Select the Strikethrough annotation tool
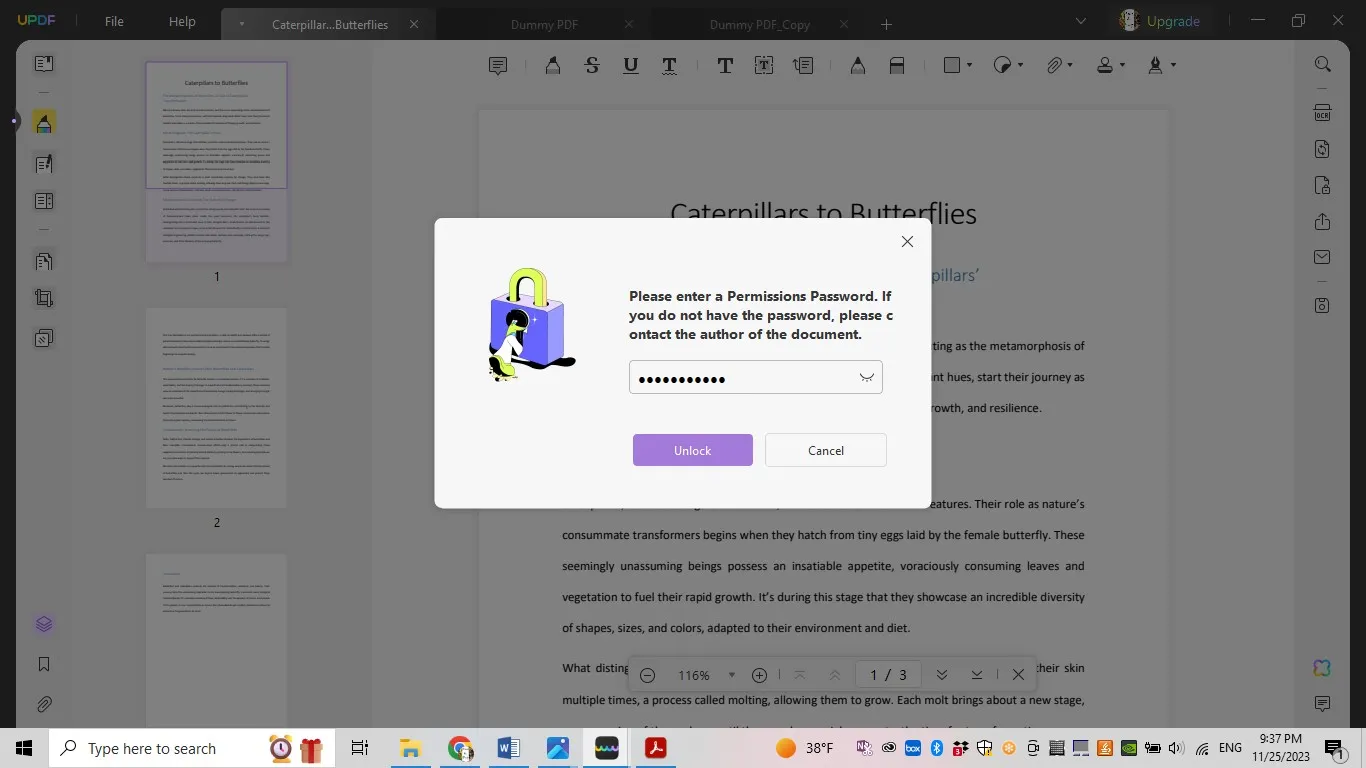 point(591,65)
